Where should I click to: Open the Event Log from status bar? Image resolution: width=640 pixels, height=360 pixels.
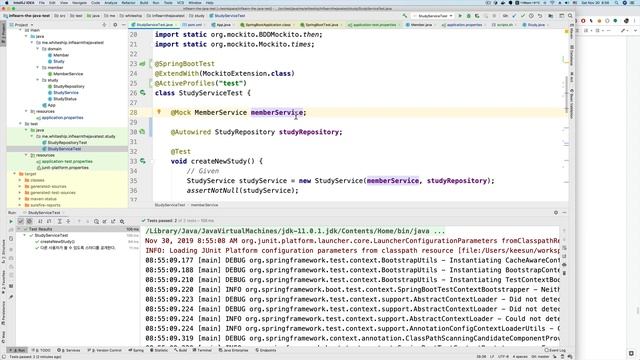tap(555, 350)
